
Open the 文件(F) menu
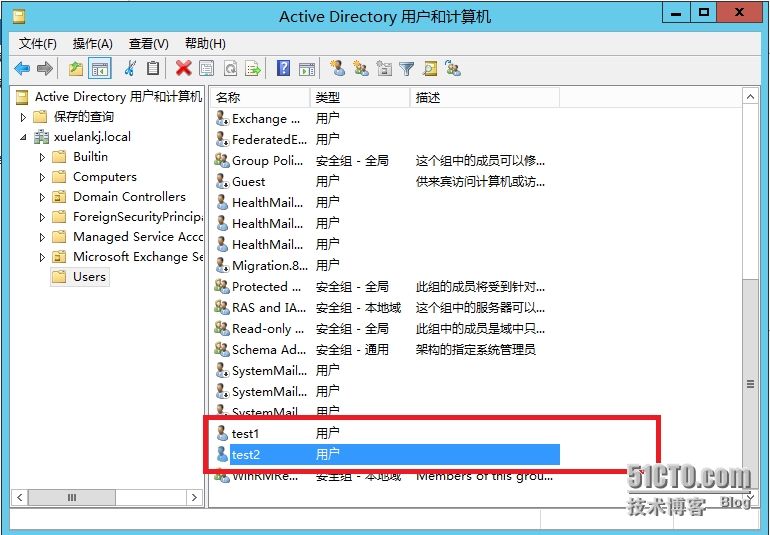(x=37, y=44)
